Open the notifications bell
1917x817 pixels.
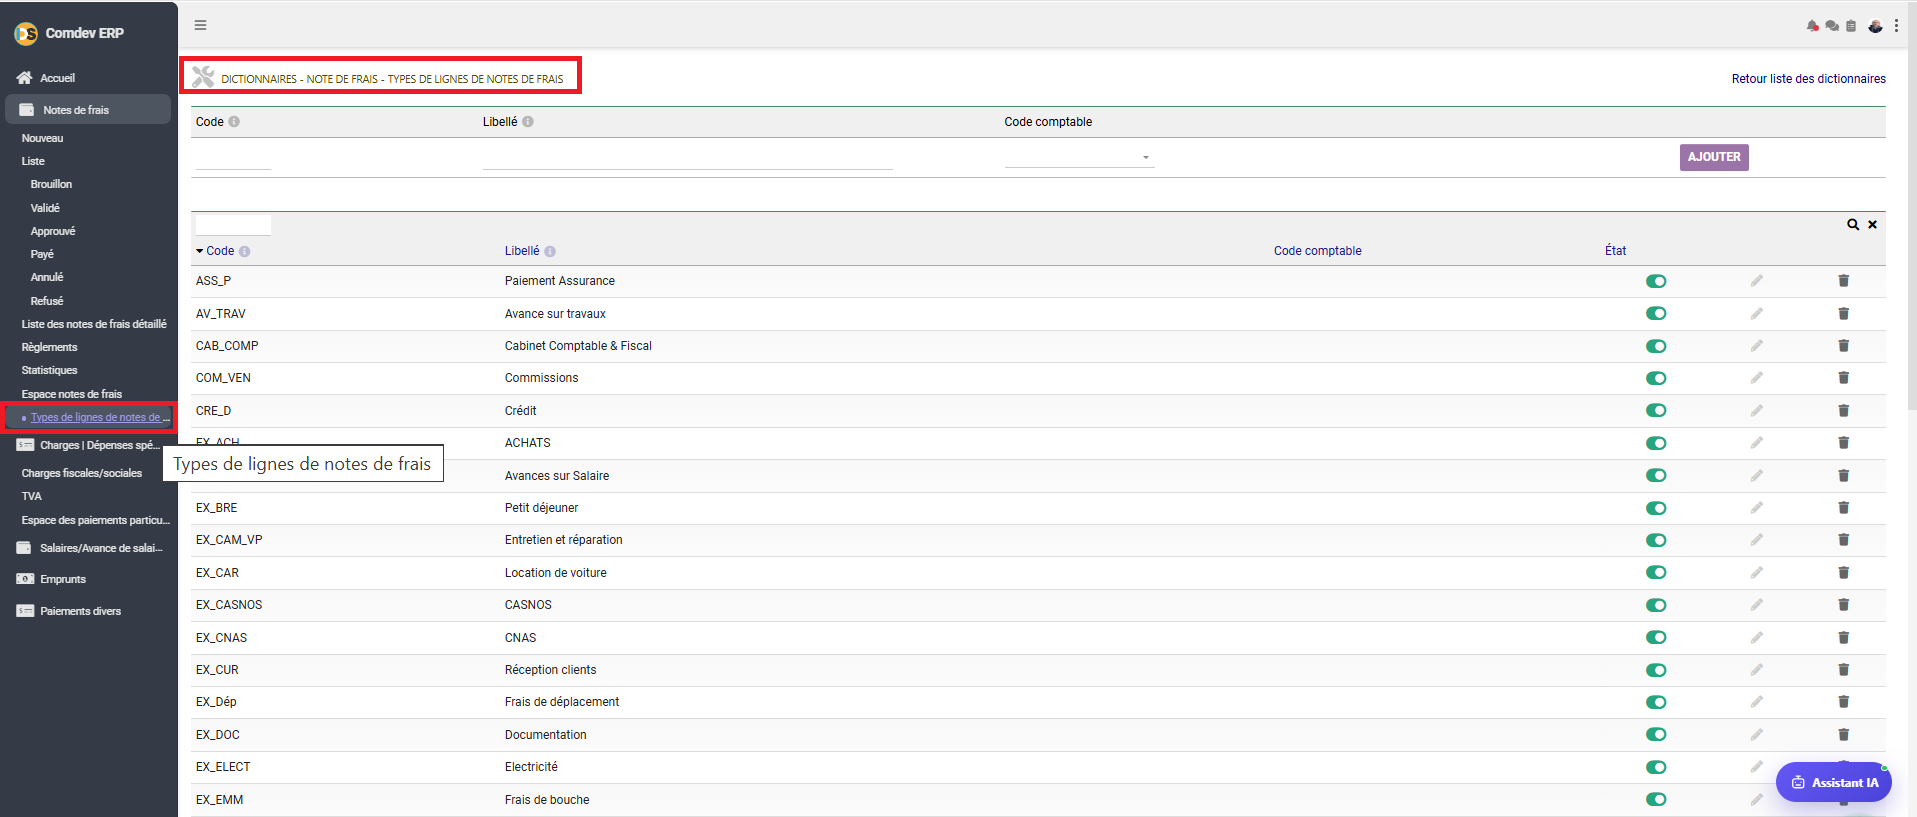1812,26
